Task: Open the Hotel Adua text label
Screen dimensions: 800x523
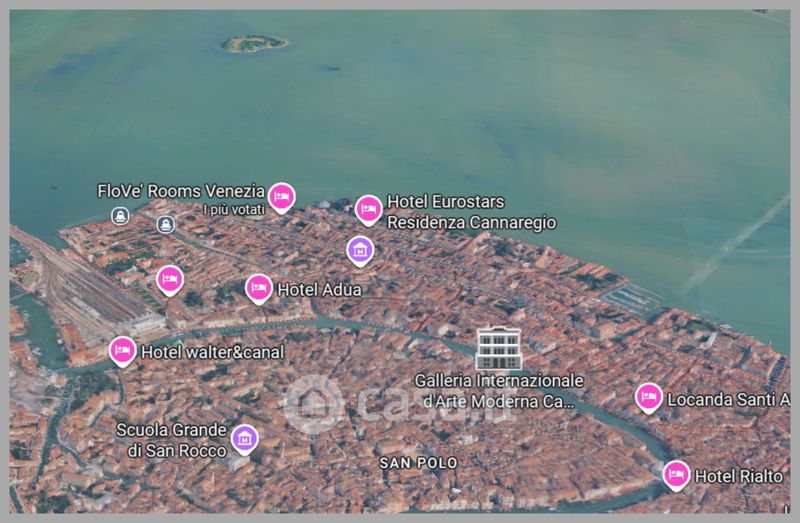Action: point(319,290)
